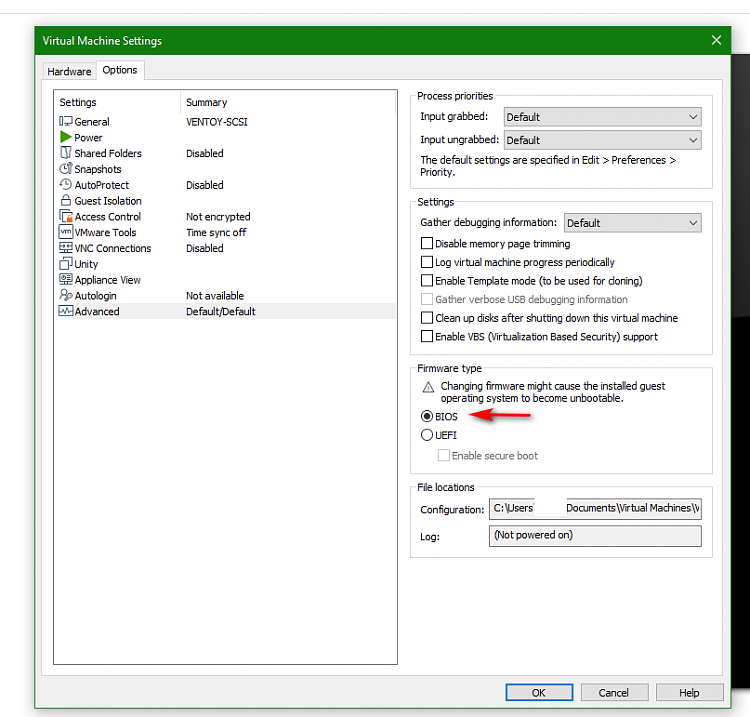Click the Settings column header
The height and width of the screenshot is (717, 750).
pyautogui.click(x=78, y=102)
